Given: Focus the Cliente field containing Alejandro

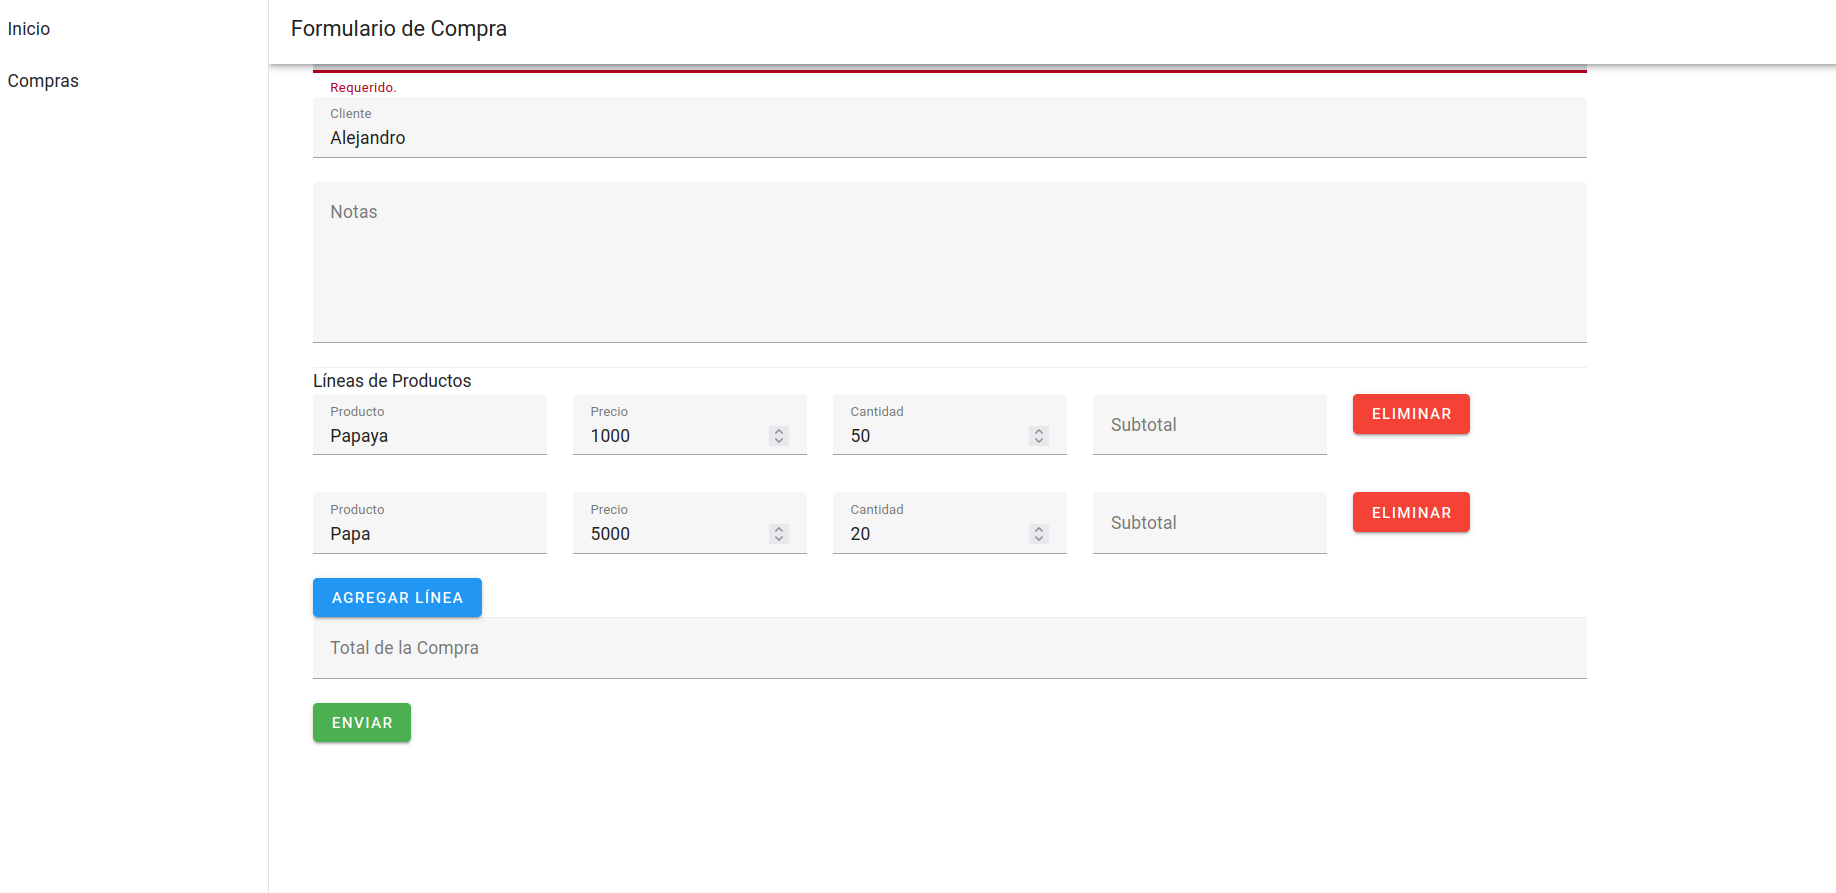Looking at the screenshot, I should 948,138.
